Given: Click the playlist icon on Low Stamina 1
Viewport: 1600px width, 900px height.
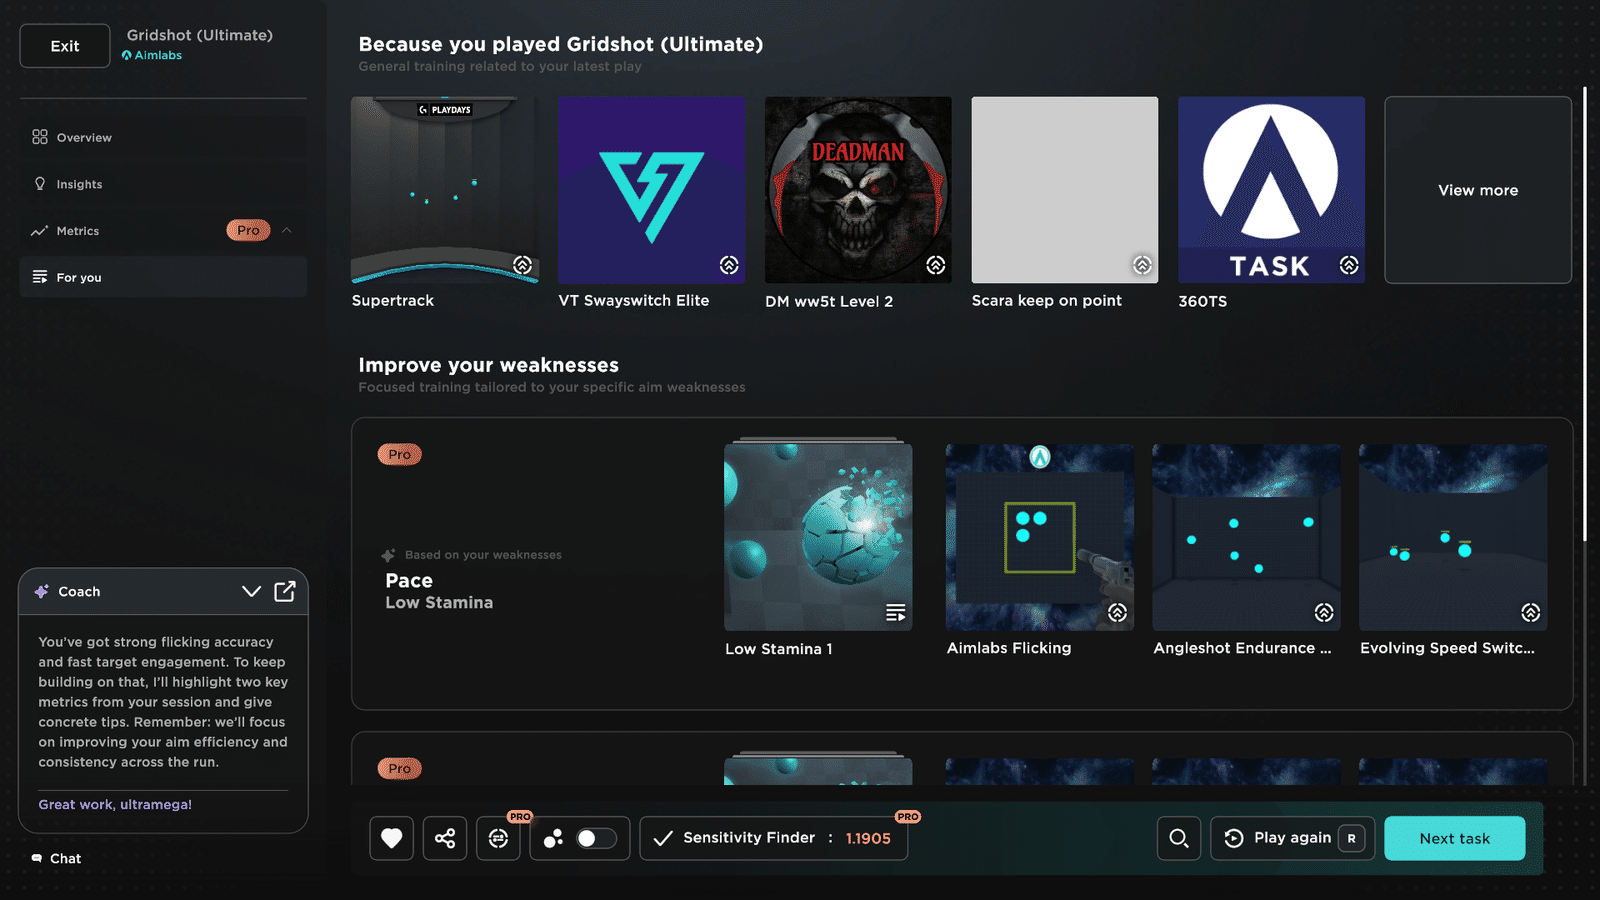Looking at the screenshot, I should [x=896, y=612].
